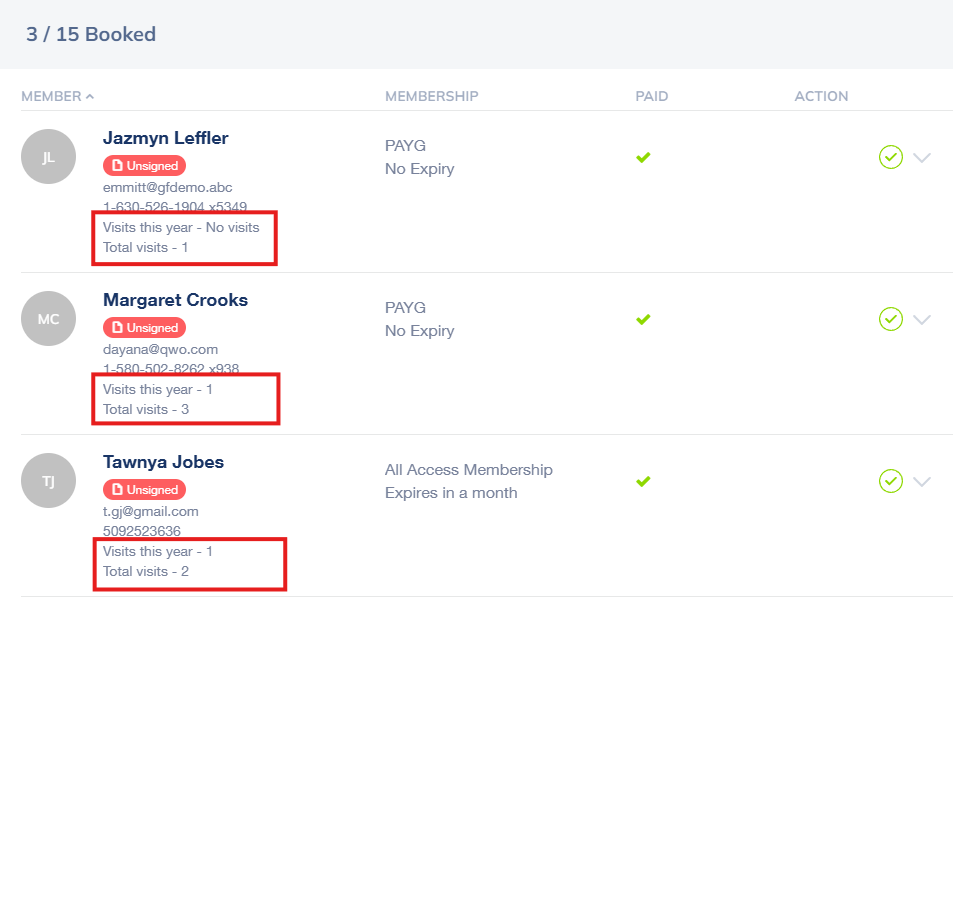Open Tawnya Jobes' member profile name

pos(163,462)
